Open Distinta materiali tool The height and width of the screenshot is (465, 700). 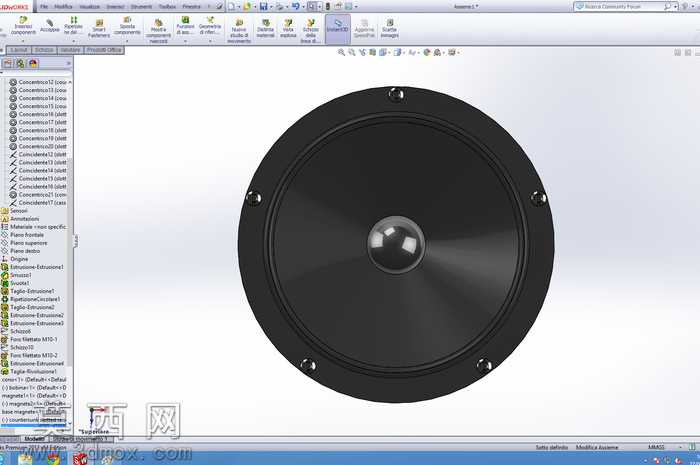[265, 29]
